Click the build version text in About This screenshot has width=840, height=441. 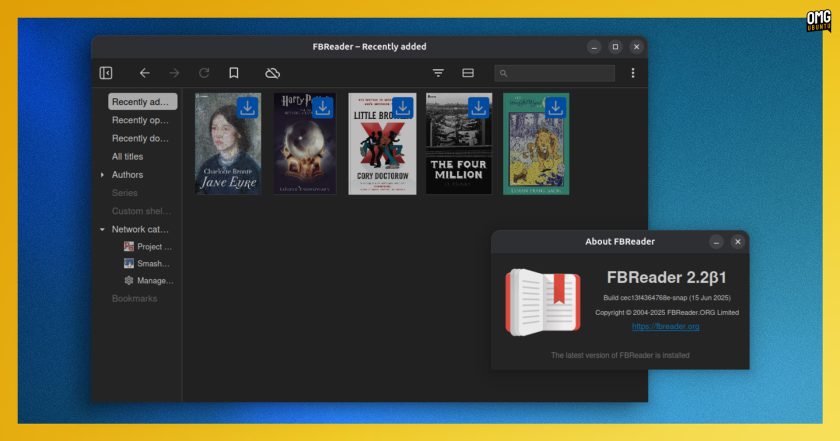(667, 297)
